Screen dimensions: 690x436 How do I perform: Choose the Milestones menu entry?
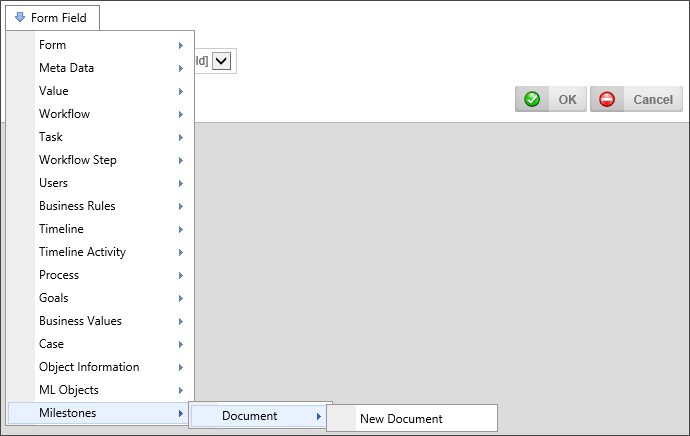68,413
